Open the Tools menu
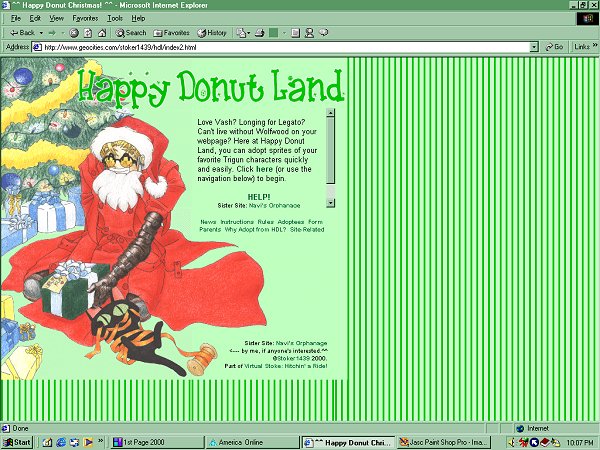 tap(115, 18)
